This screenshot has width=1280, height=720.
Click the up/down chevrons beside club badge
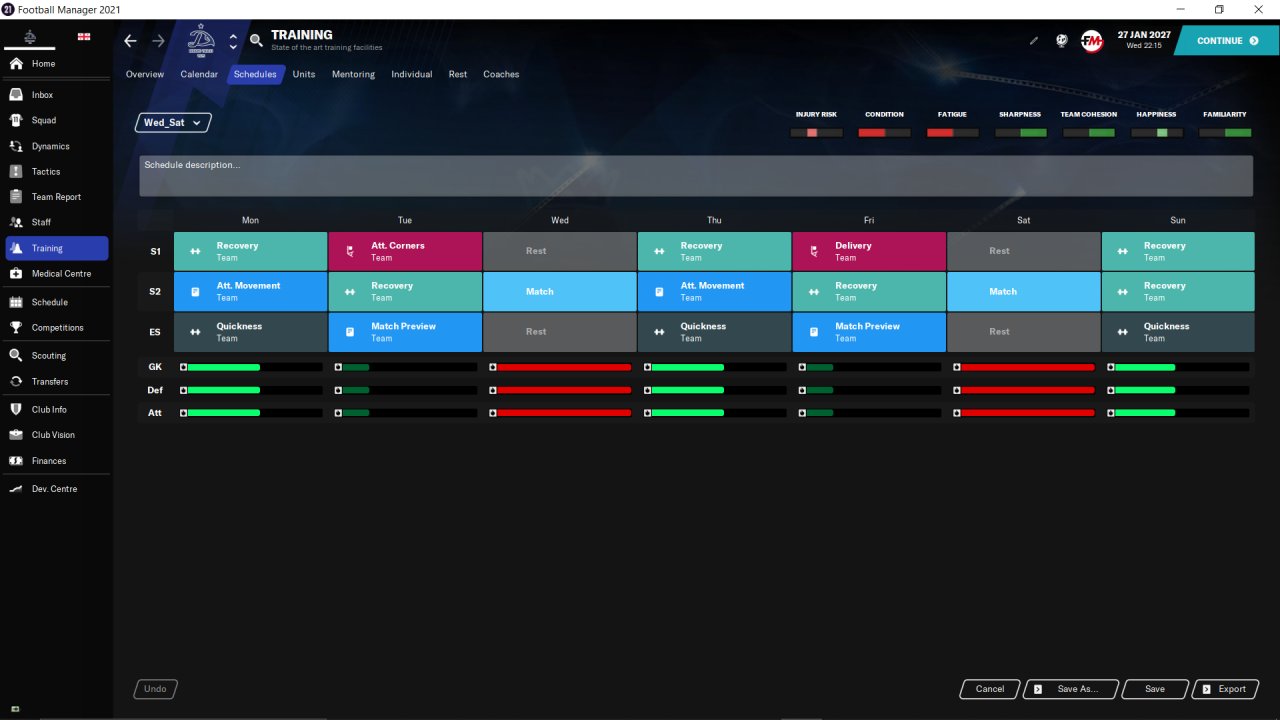[233, 41]
